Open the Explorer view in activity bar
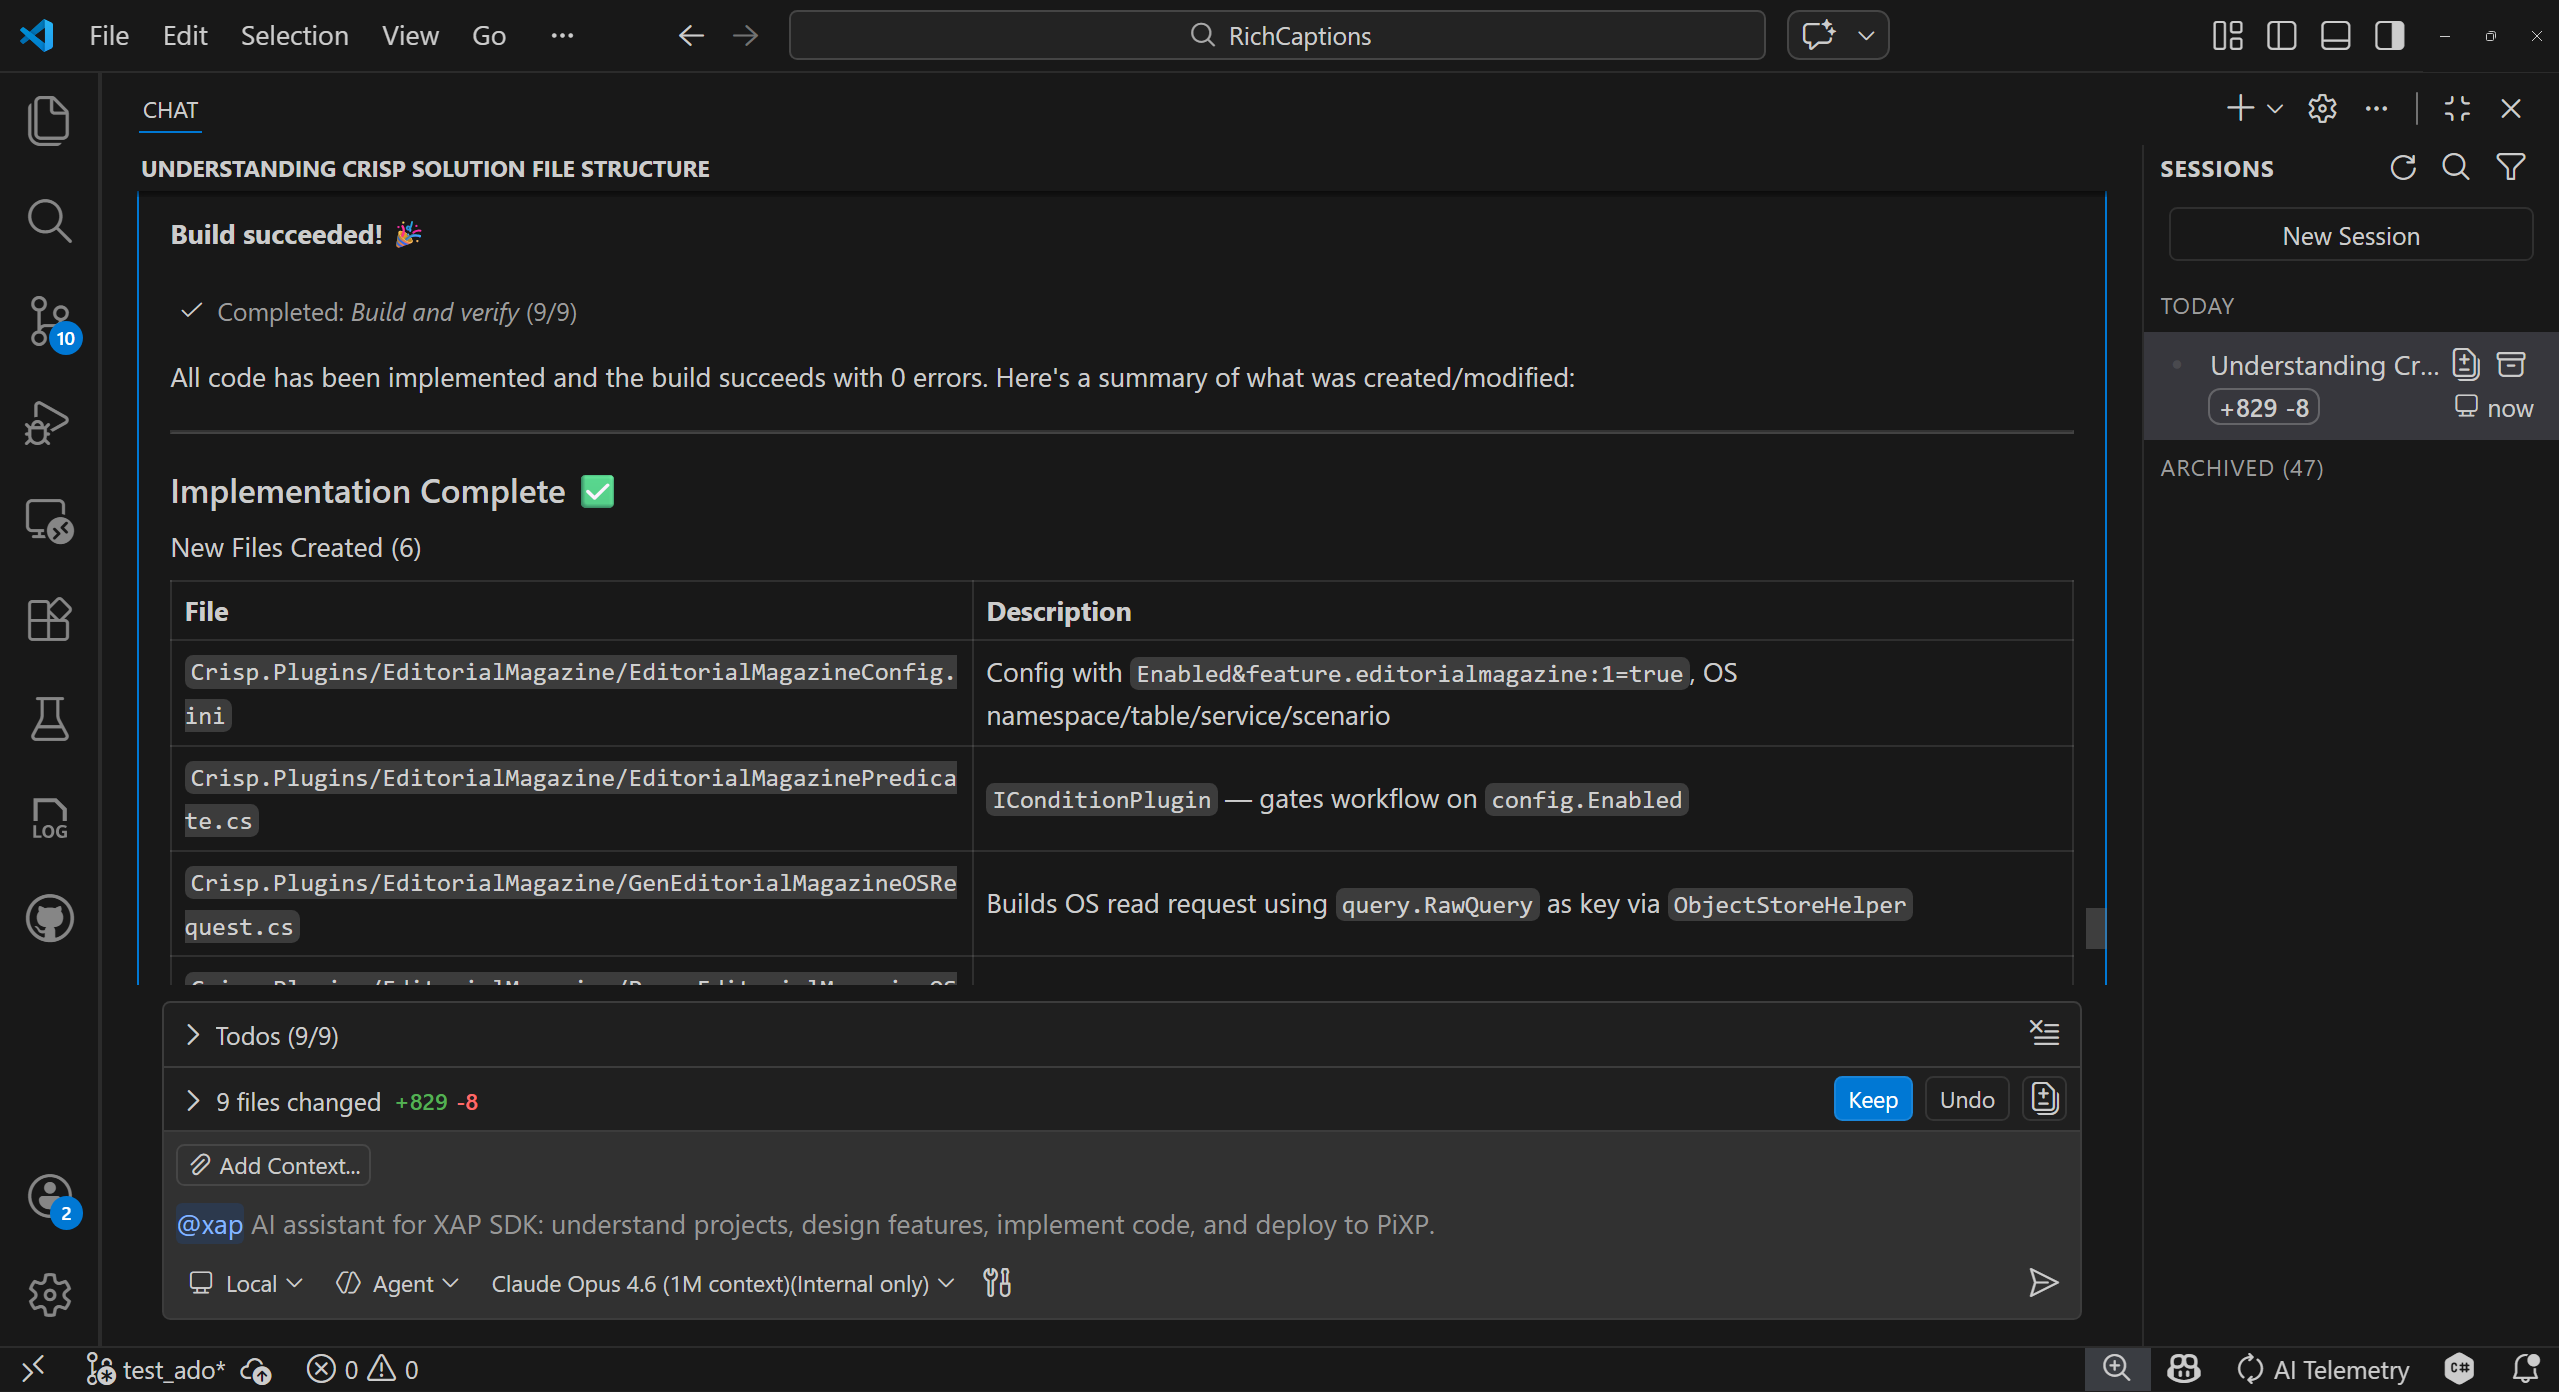 point(48,120)
